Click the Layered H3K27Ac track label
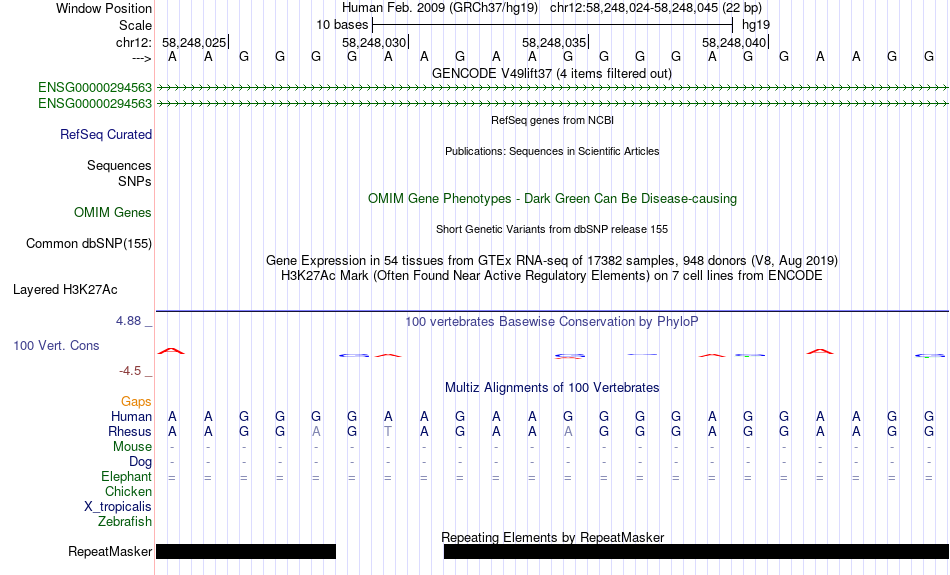950x575 pixels. [x=65, y=290]
